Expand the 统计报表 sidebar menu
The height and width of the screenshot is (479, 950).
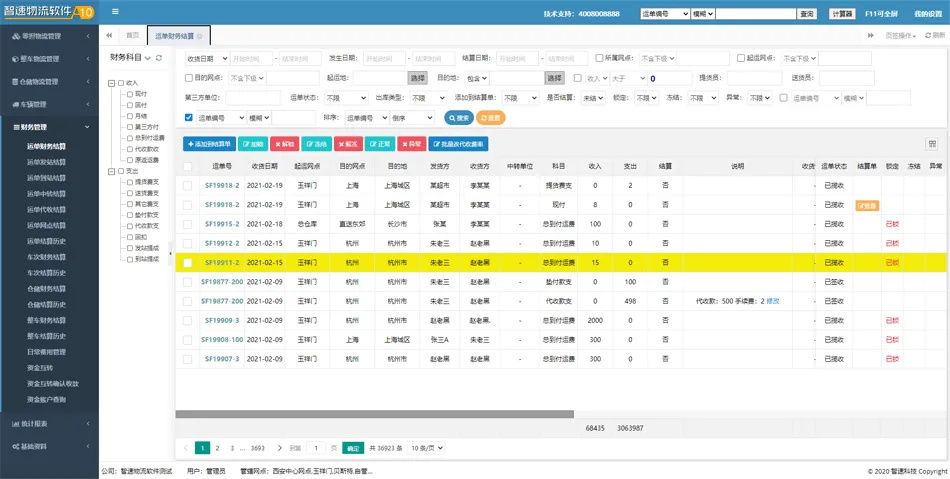50,424
